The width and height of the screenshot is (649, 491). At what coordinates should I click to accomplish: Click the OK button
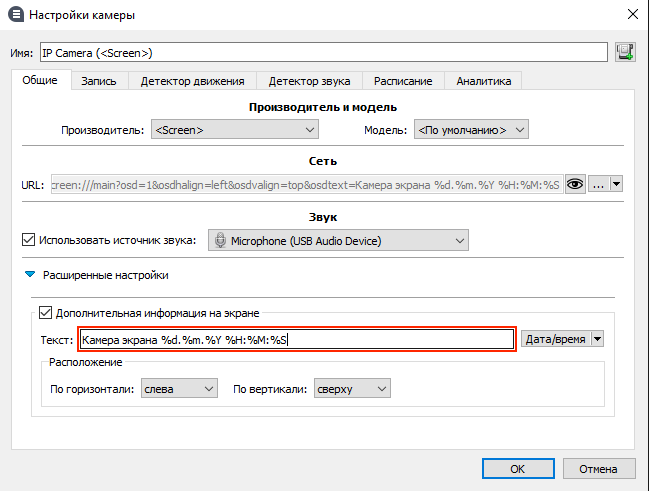(x=517, y=467)
